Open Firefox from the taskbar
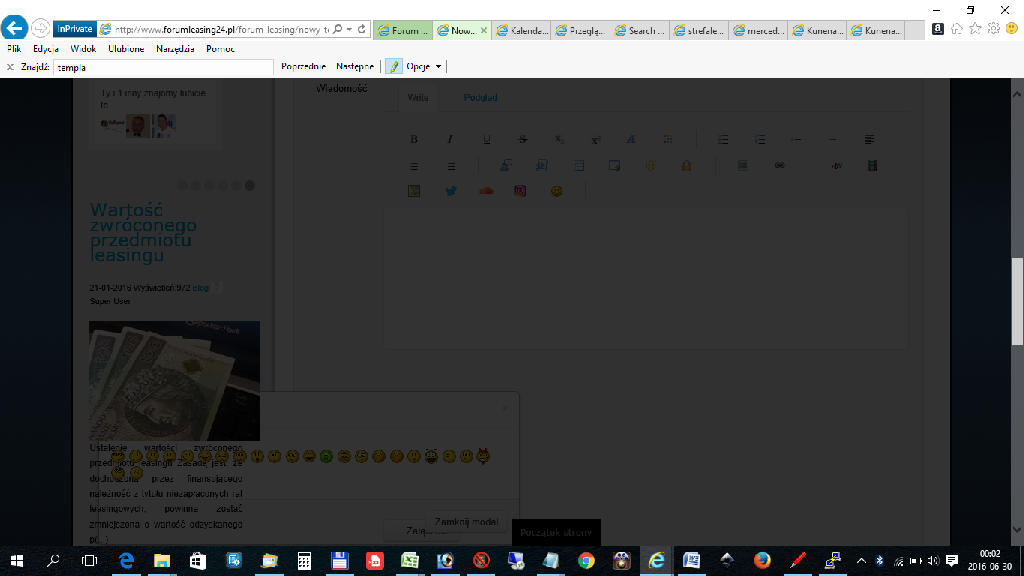Image resolution: width=1024 pixels, height=576 pixels. click(761, 560)
